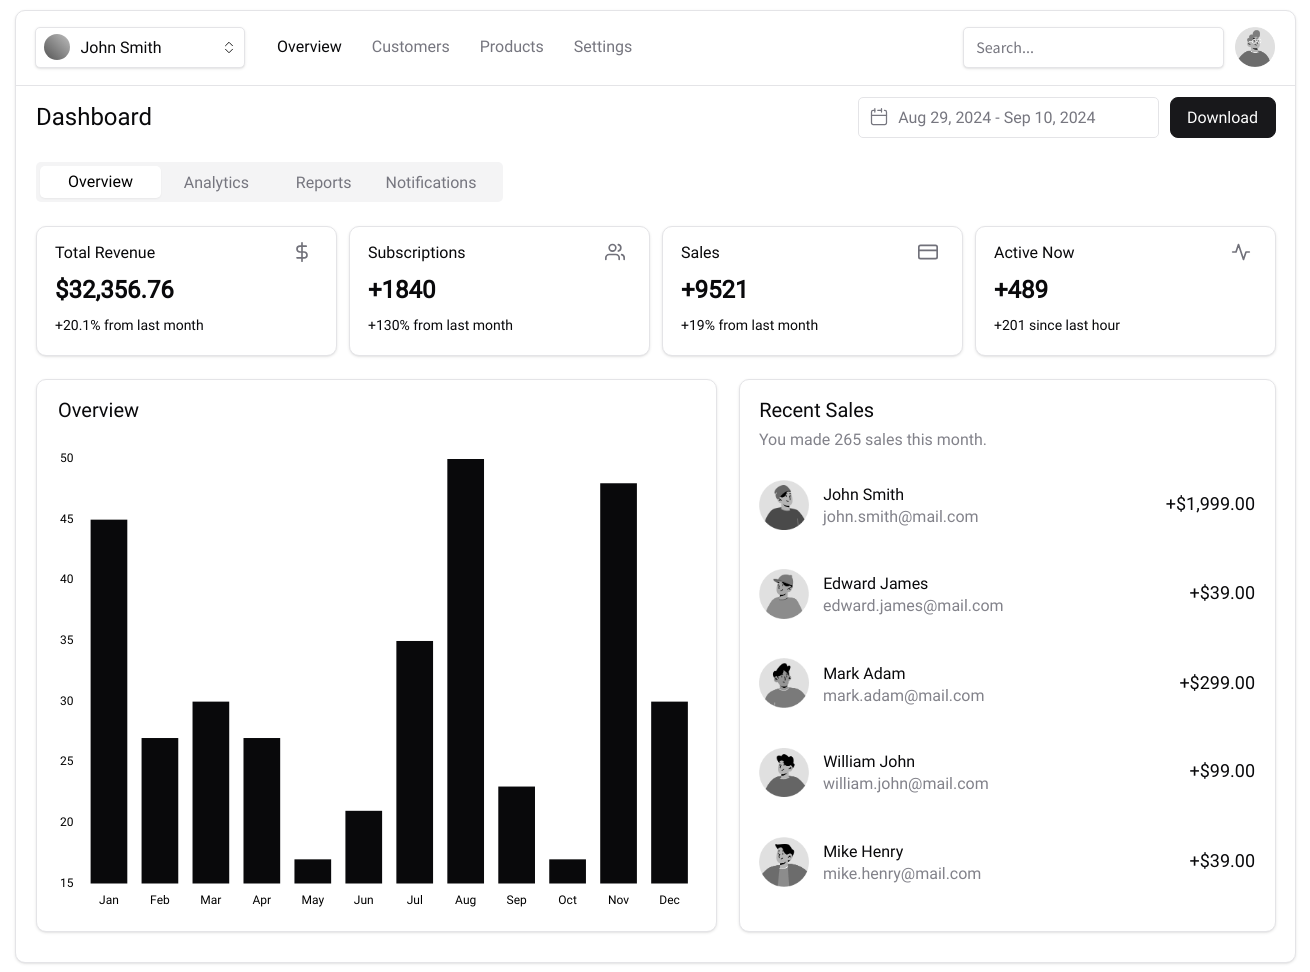Click the Dashboard page title
The image size is (1310, 972).
click(94, 117)
